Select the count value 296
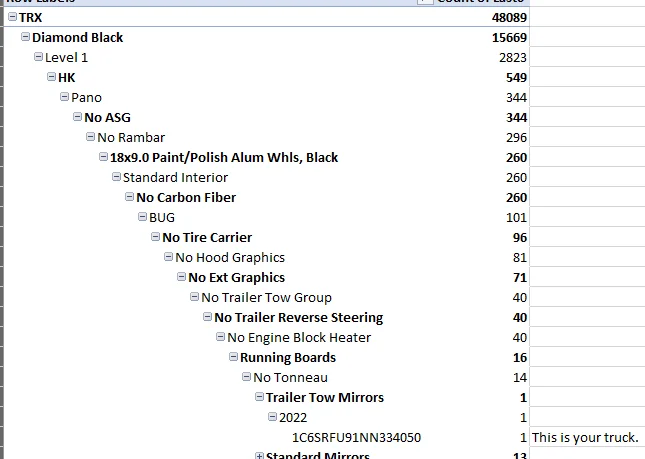This screenshot has height=459, width=645. point(516,137)
